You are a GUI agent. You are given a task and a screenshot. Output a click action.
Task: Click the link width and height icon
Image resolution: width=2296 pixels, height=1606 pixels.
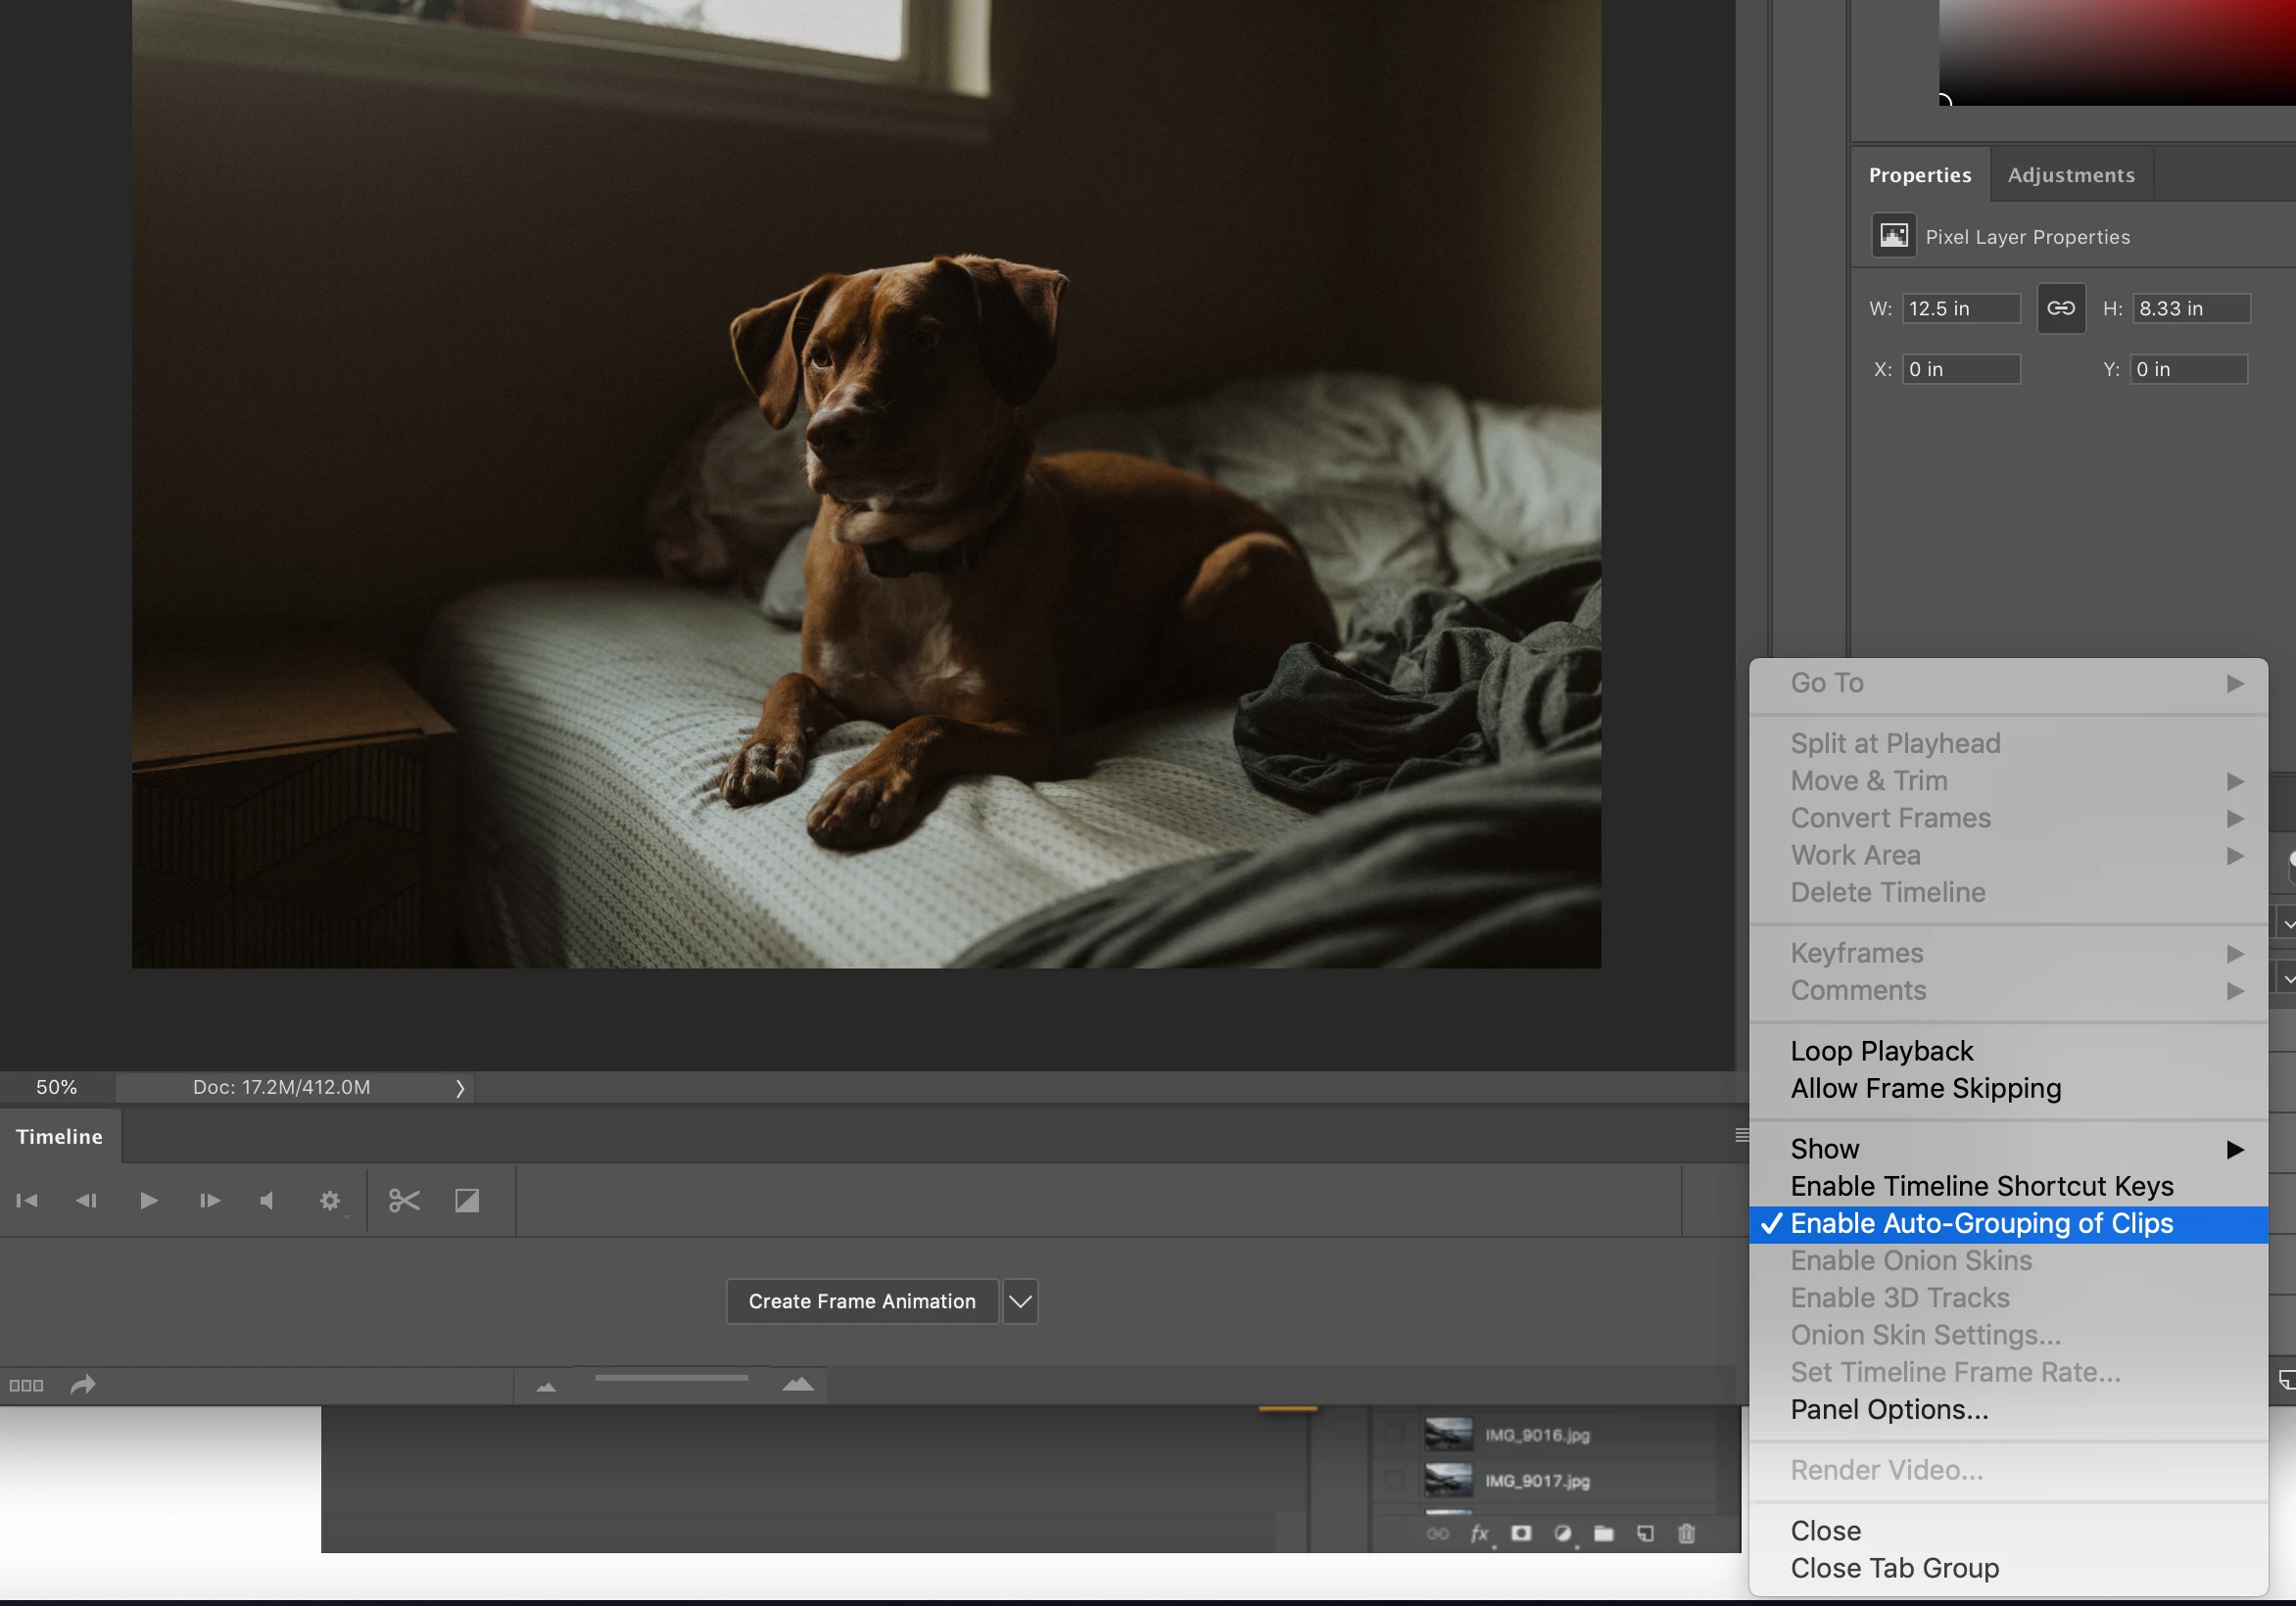2061,308
